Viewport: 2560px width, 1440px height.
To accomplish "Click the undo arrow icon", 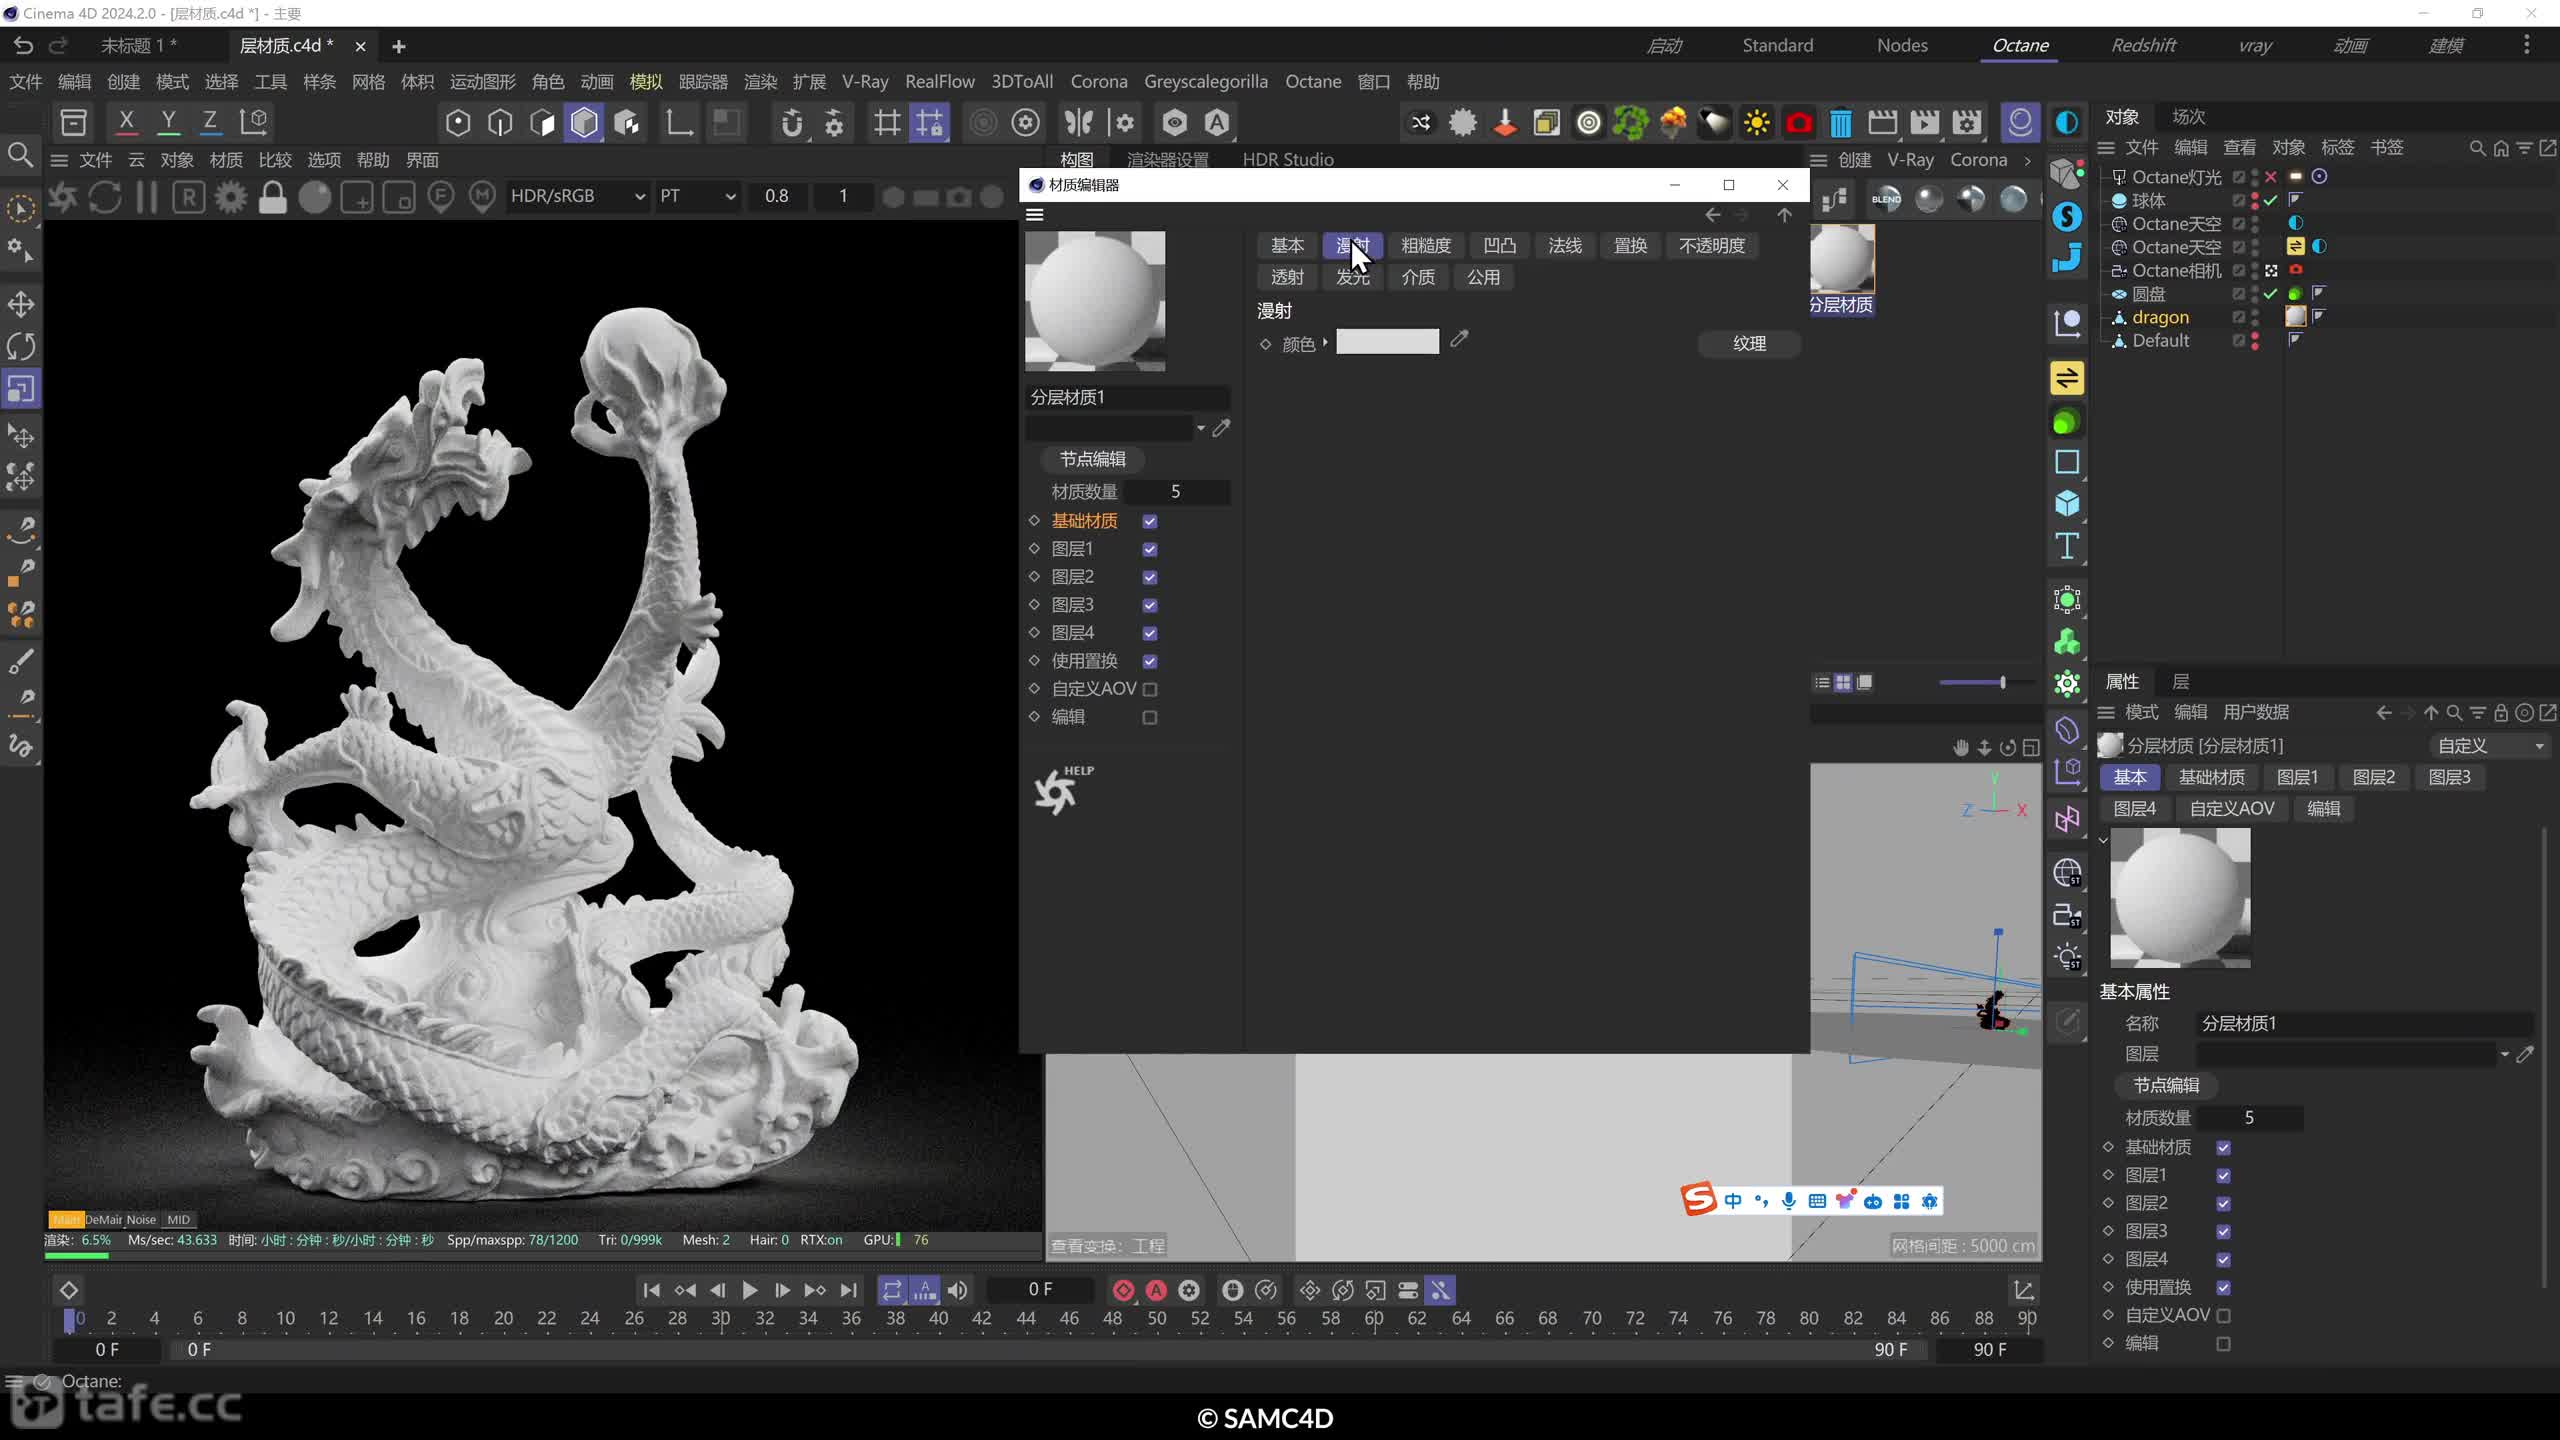I will (23, 45).
